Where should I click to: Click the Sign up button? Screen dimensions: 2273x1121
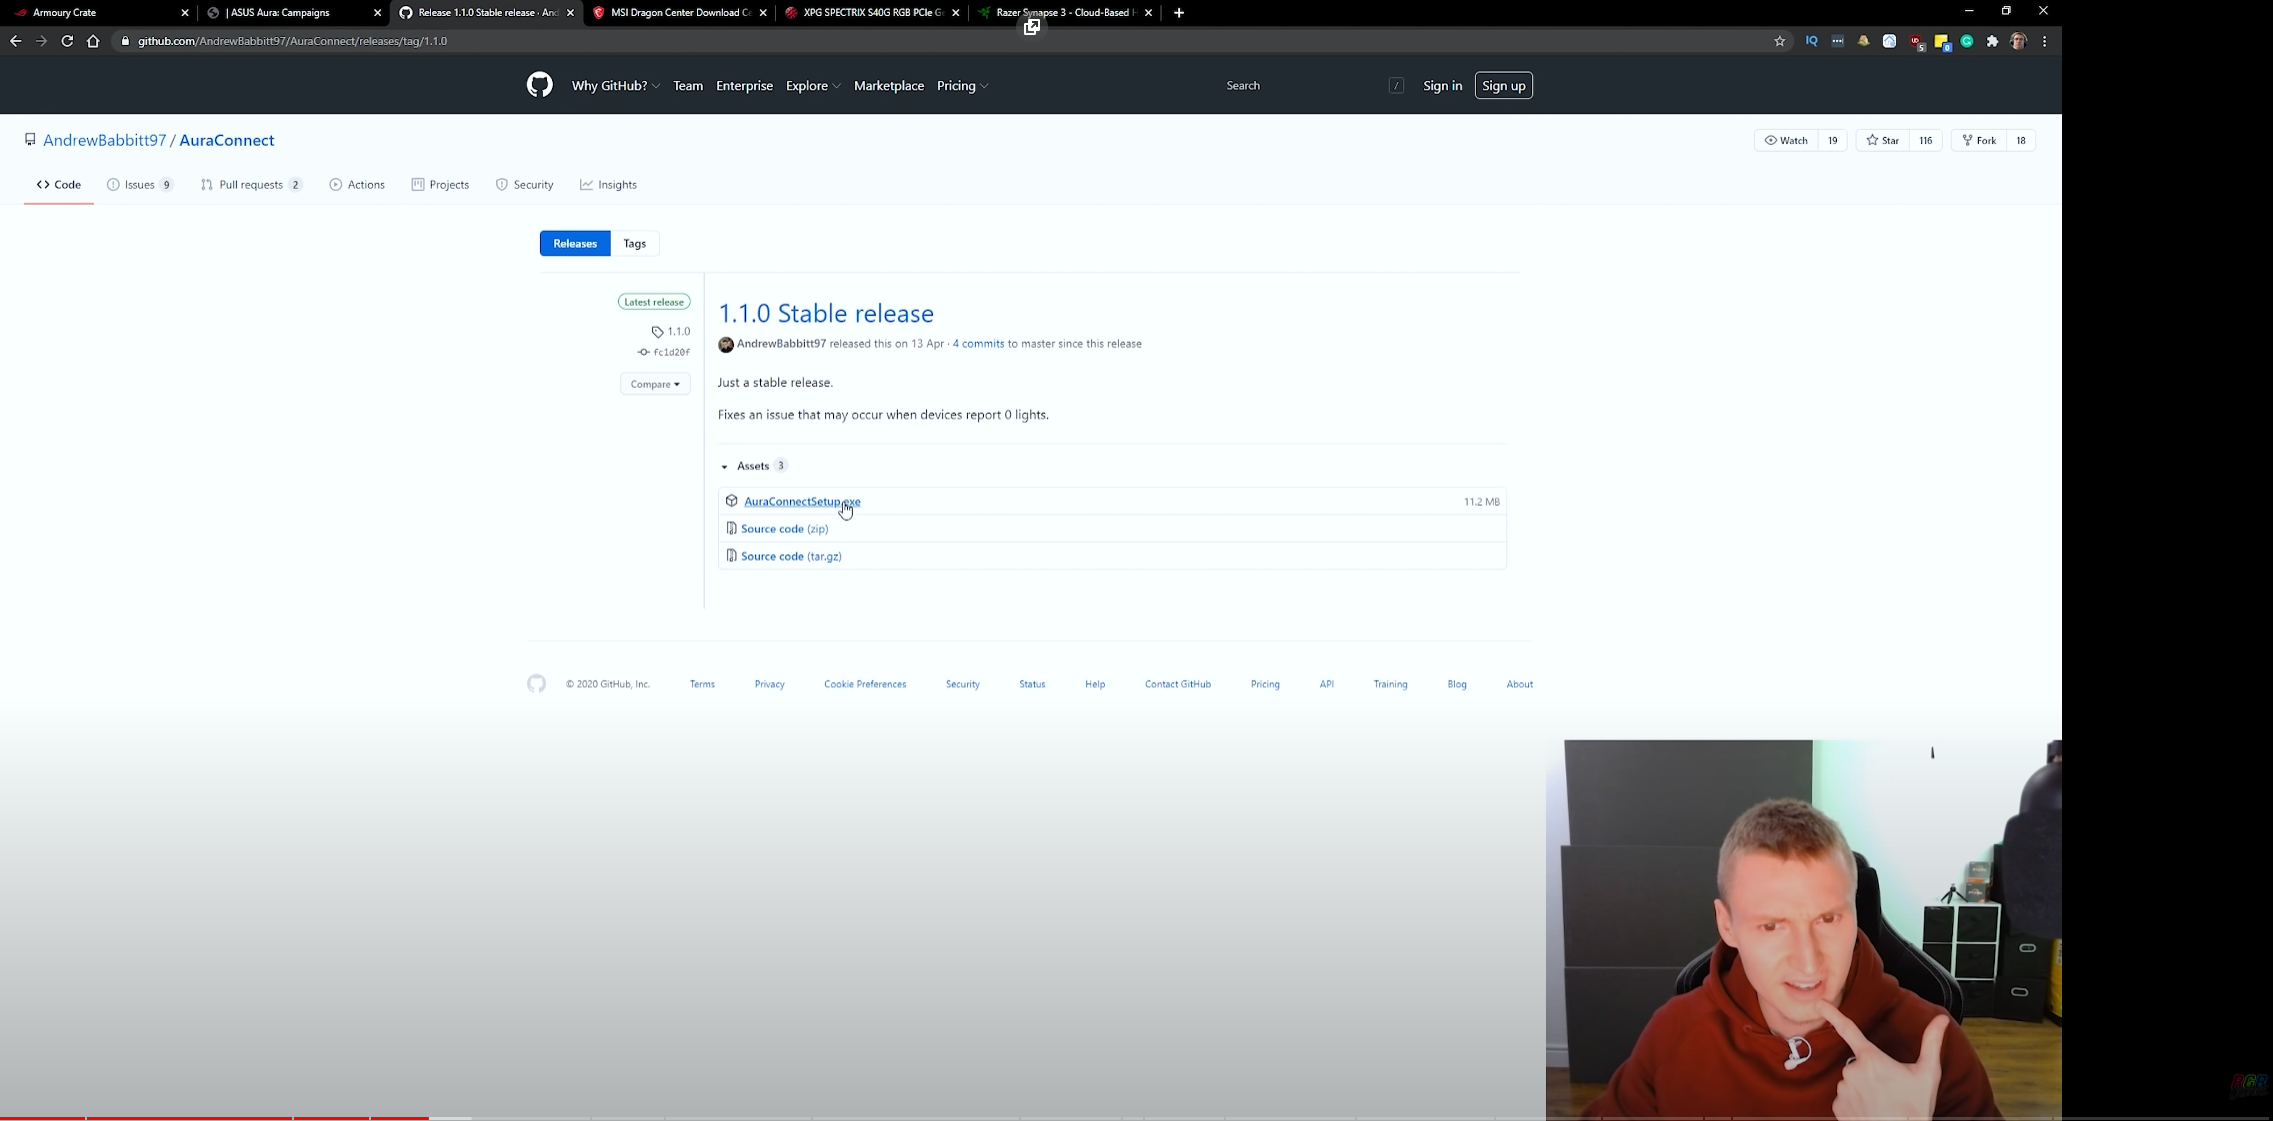(1503, 86)
